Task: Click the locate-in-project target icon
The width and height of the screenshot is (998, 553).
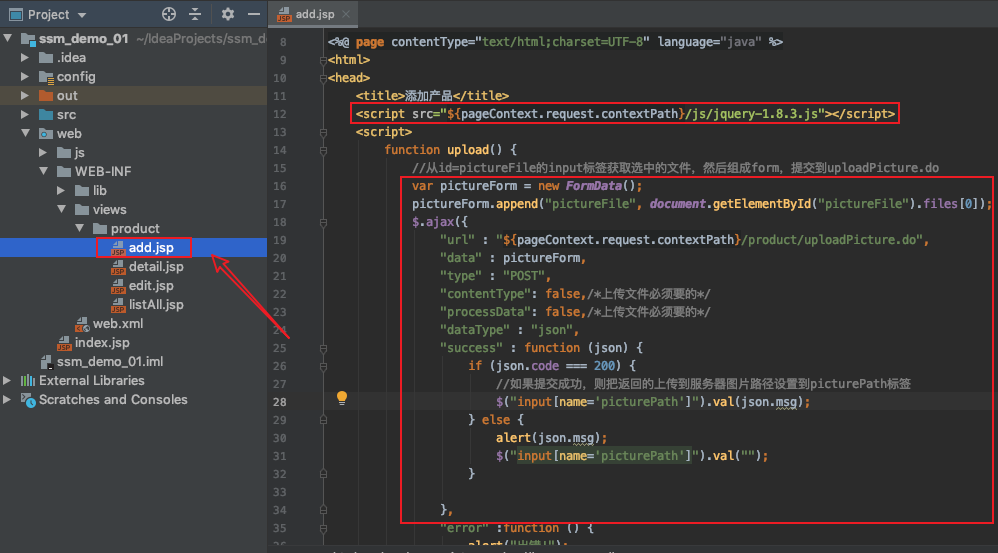Action: (x=169, y=14)
